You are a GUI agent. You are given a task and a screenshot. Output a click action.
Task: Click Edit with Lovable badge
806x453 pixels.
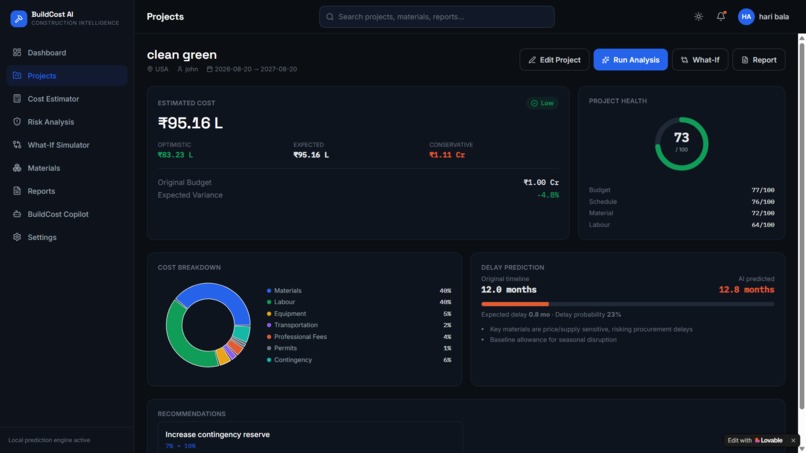tap(755, 440)
